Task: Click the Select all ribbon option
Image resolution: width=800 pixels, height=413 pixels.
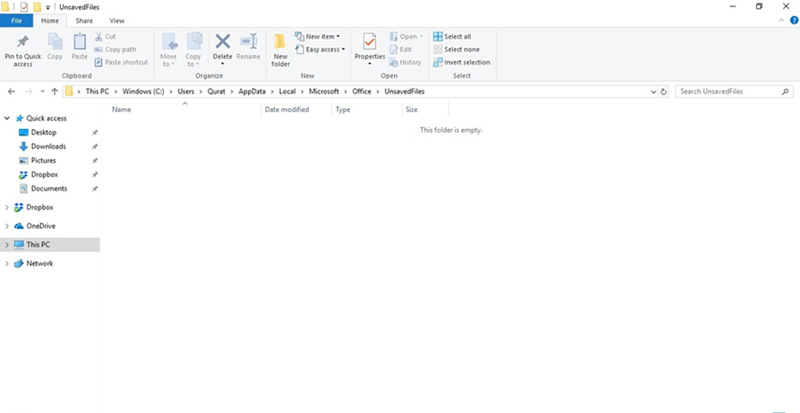Action: (x=452, y=36)
